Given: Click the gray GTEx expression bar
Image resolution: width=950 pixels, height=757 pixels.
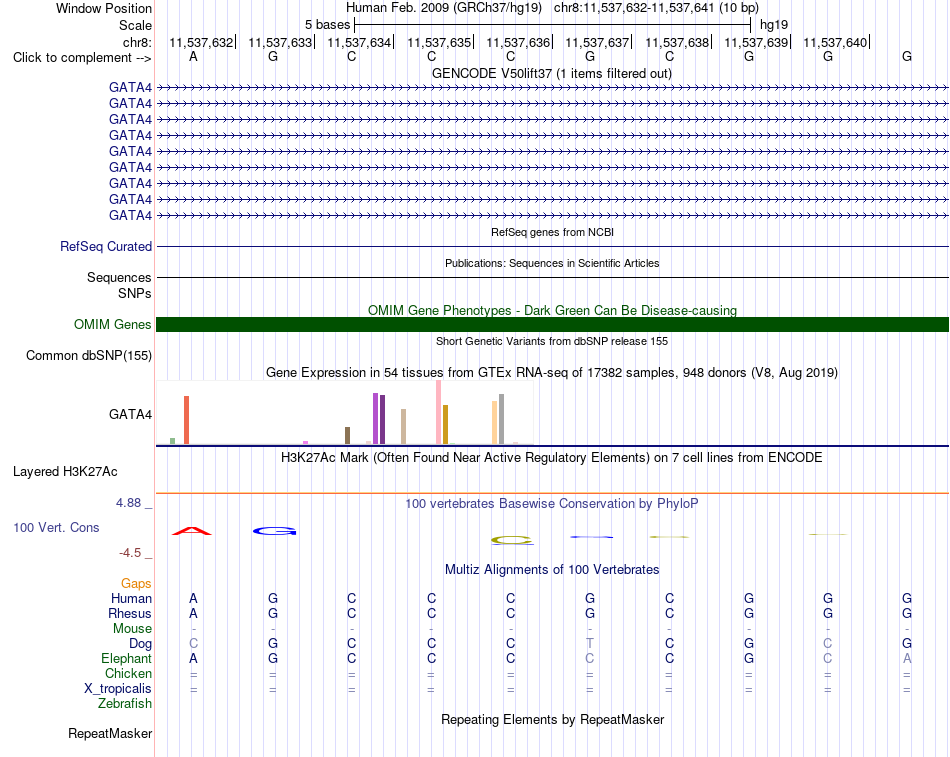Looking at the screenshot, I should pos(501,419).
